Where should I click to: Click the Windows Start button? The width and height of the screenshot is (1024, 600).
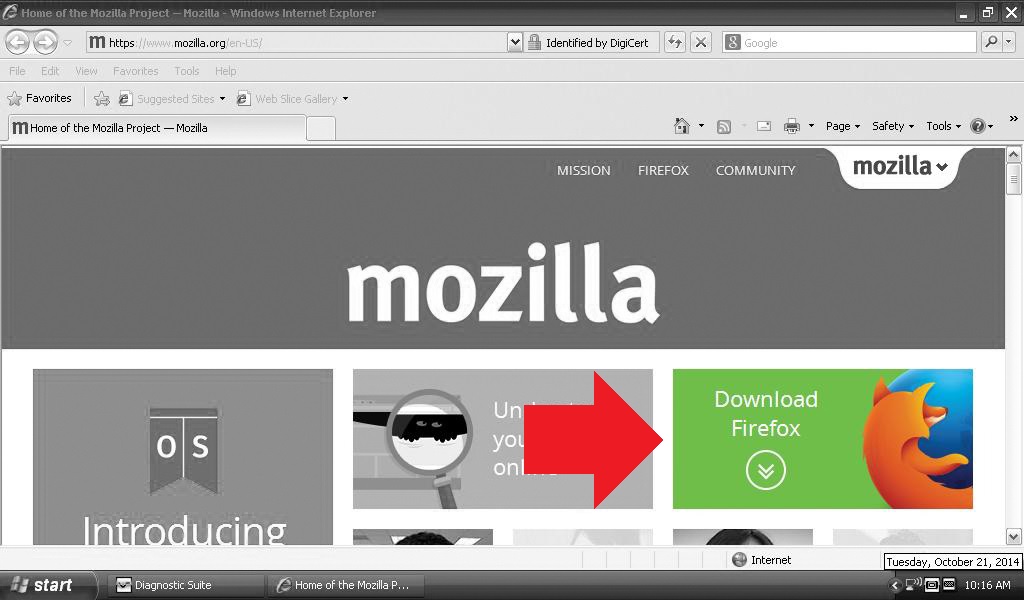(44, 585)
